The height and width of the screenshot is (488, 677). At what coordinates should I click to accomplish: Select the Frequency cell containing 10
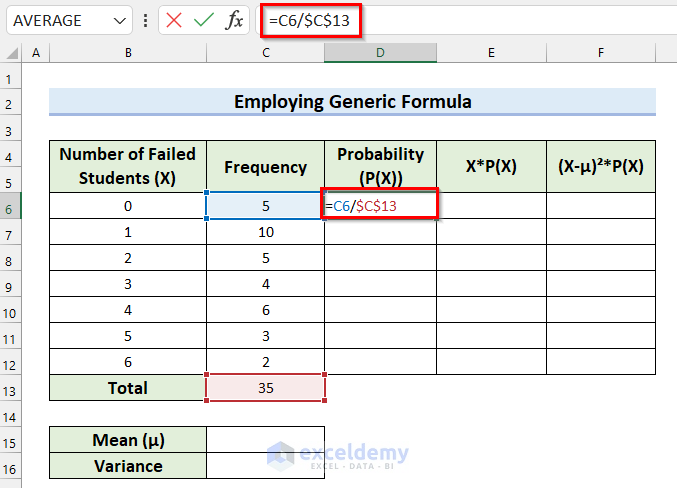265,232
